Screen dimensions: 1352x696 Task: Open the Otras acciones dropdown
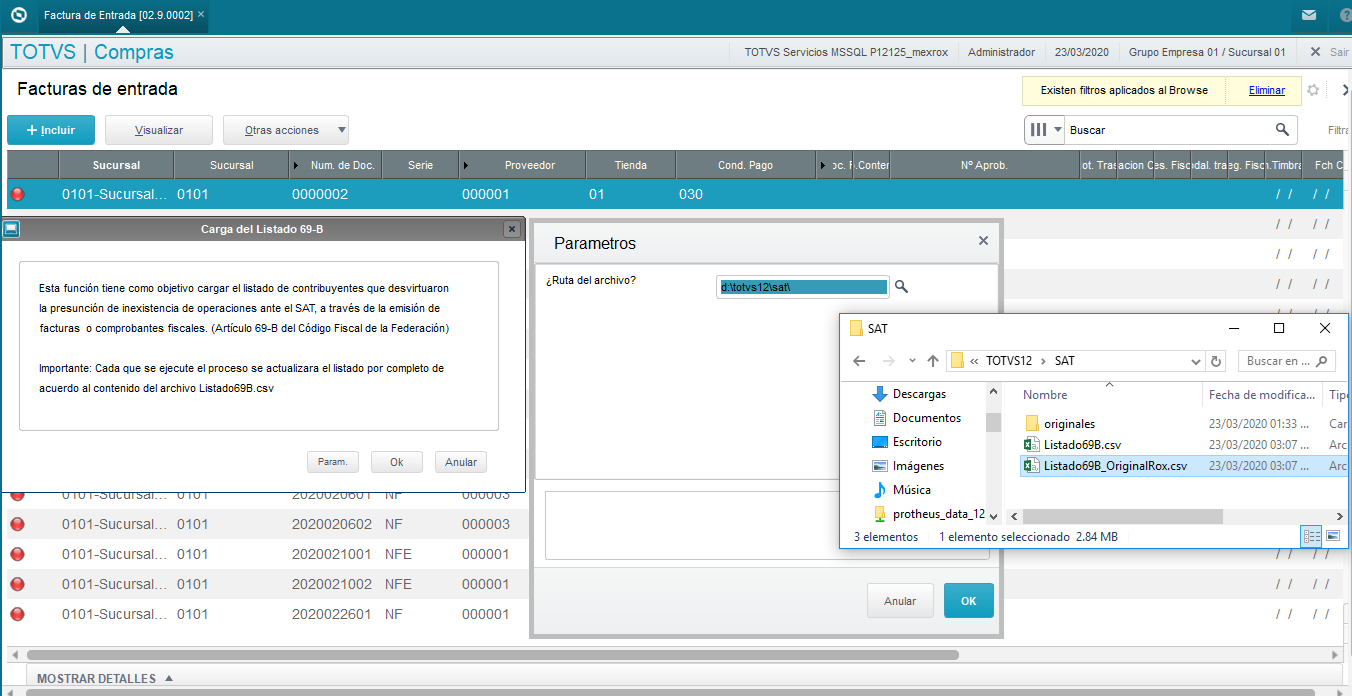click(x=285, y=130)
